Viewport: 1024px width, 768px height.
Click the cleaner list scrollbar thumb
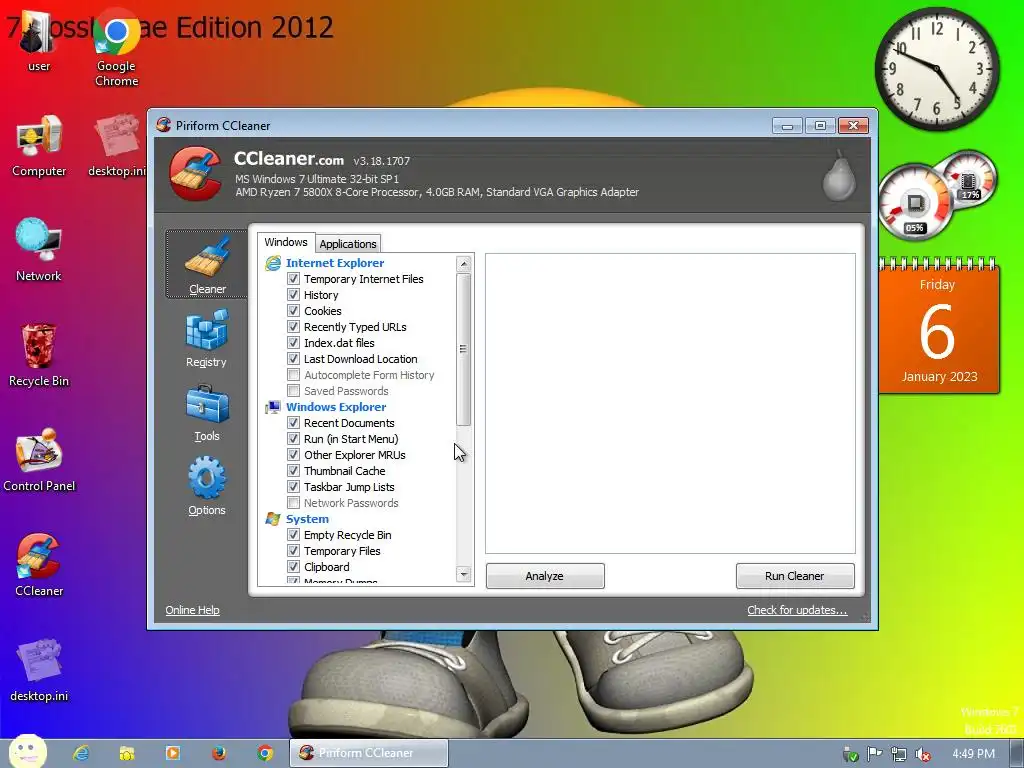point(463,349)
